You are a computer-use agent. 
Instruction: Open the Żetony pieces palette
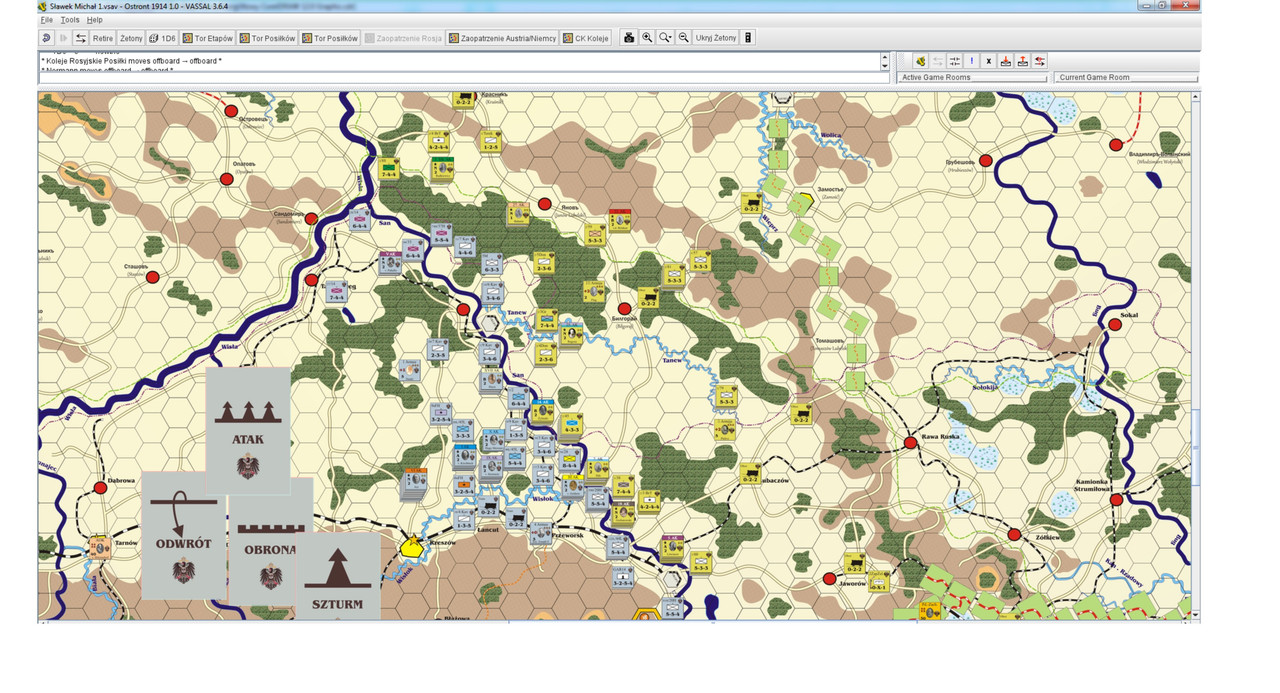tap(131, 38)
